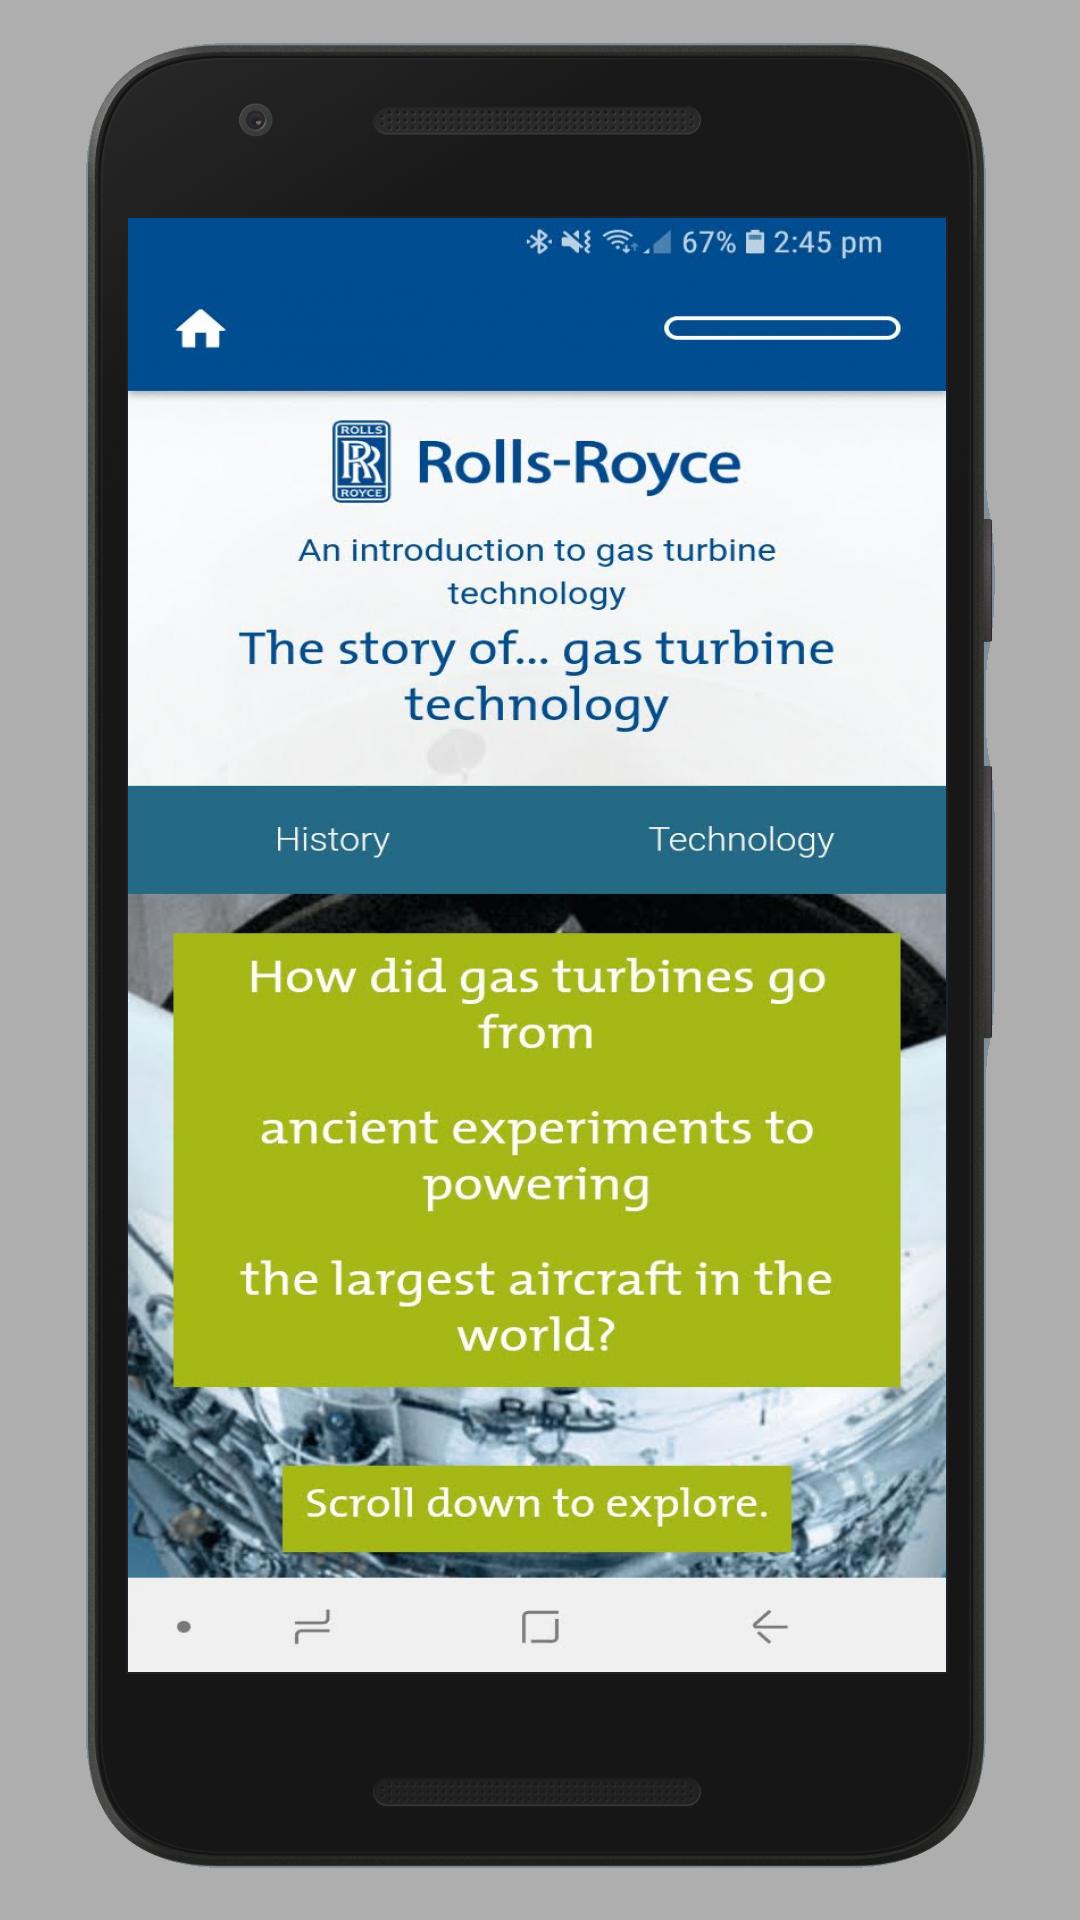Tap the Android home square icon
1080x1920 pixels.
coord(540,1627)
